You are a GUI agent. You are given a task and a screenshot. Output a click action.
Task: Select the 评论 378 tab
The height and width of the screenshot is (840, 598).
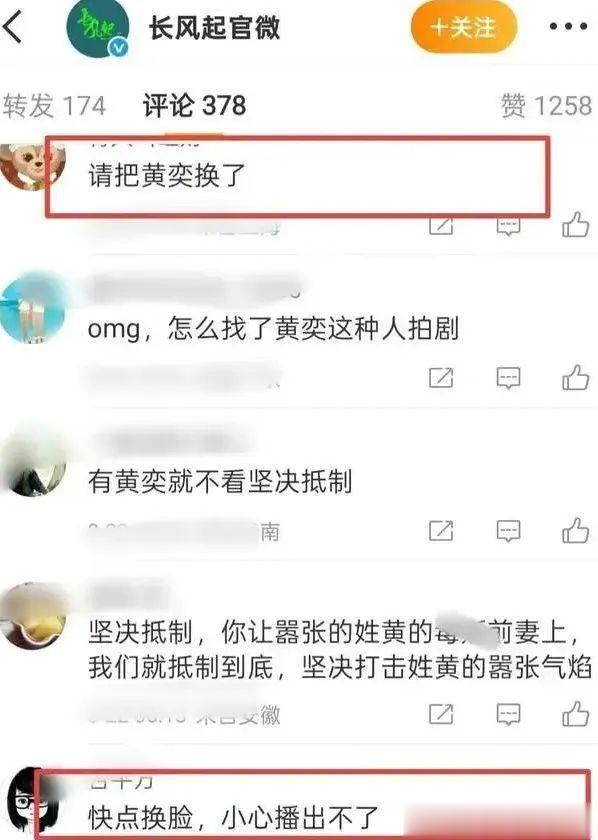point(195,106)
